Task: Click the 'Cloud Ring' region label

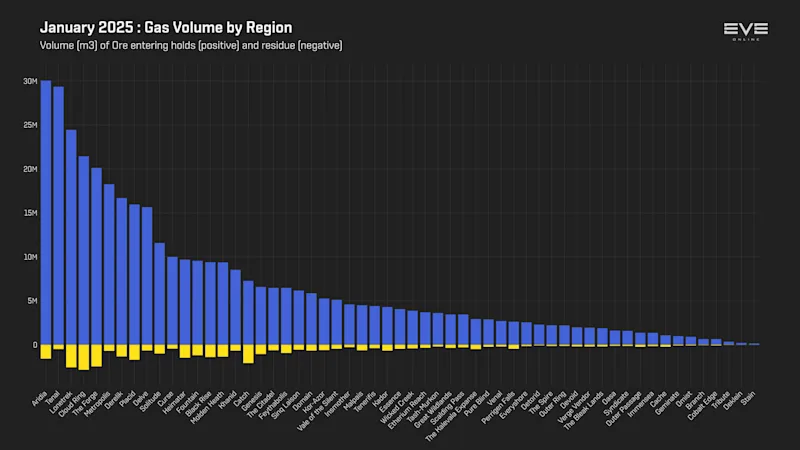Action: click(x=72, y=404)
